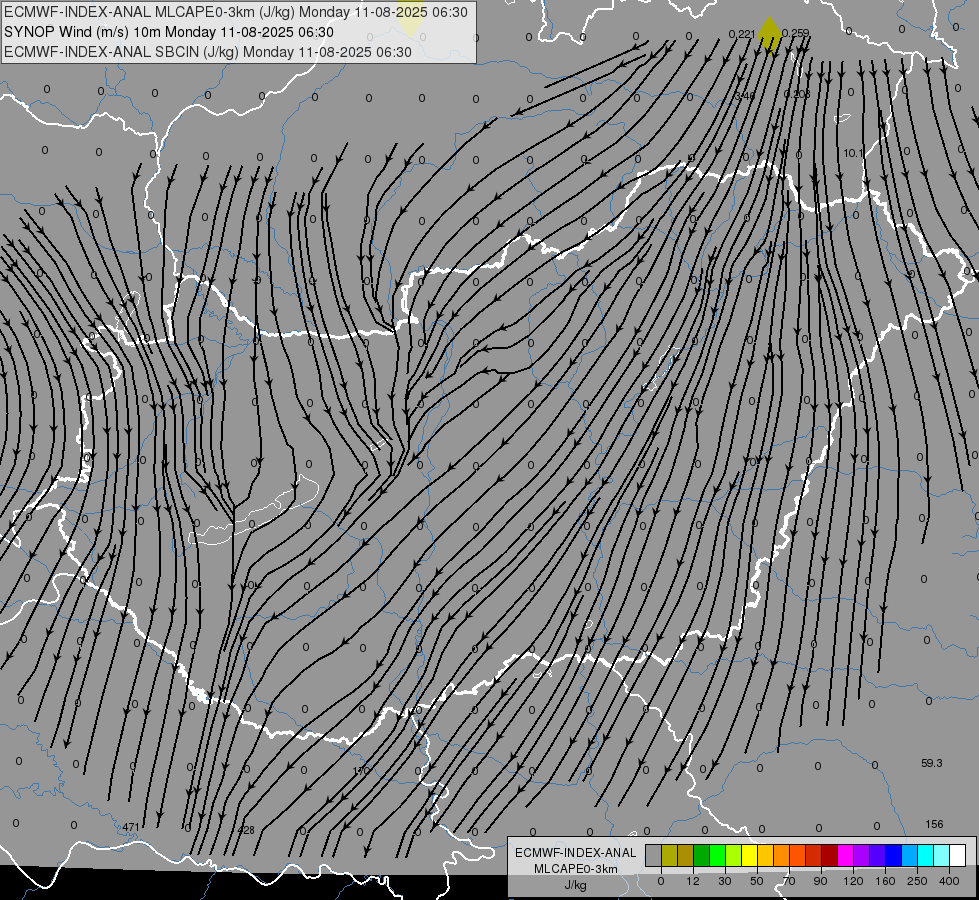The width and height of the screenshot is (979, 900).
Task: Click the orange legend swatch
Action: pyautogui.click(x=782, y=855)
